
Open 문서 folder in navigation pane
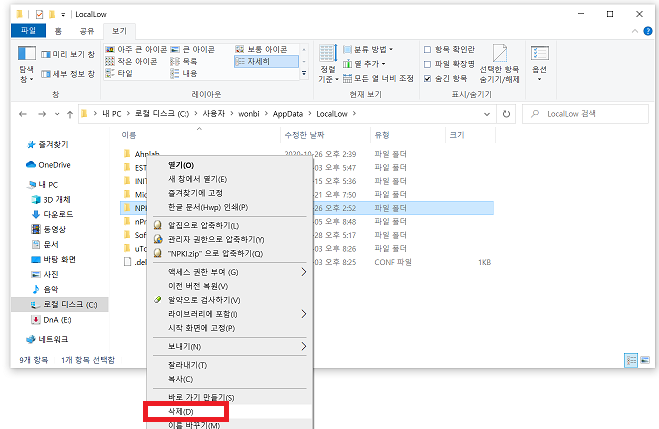point(45,245)
